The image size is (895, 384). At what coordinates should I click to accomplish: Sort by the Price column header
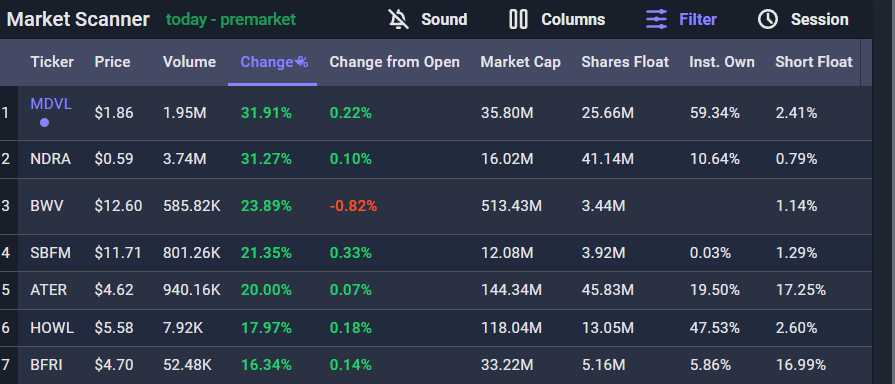[x=112, y=62]
